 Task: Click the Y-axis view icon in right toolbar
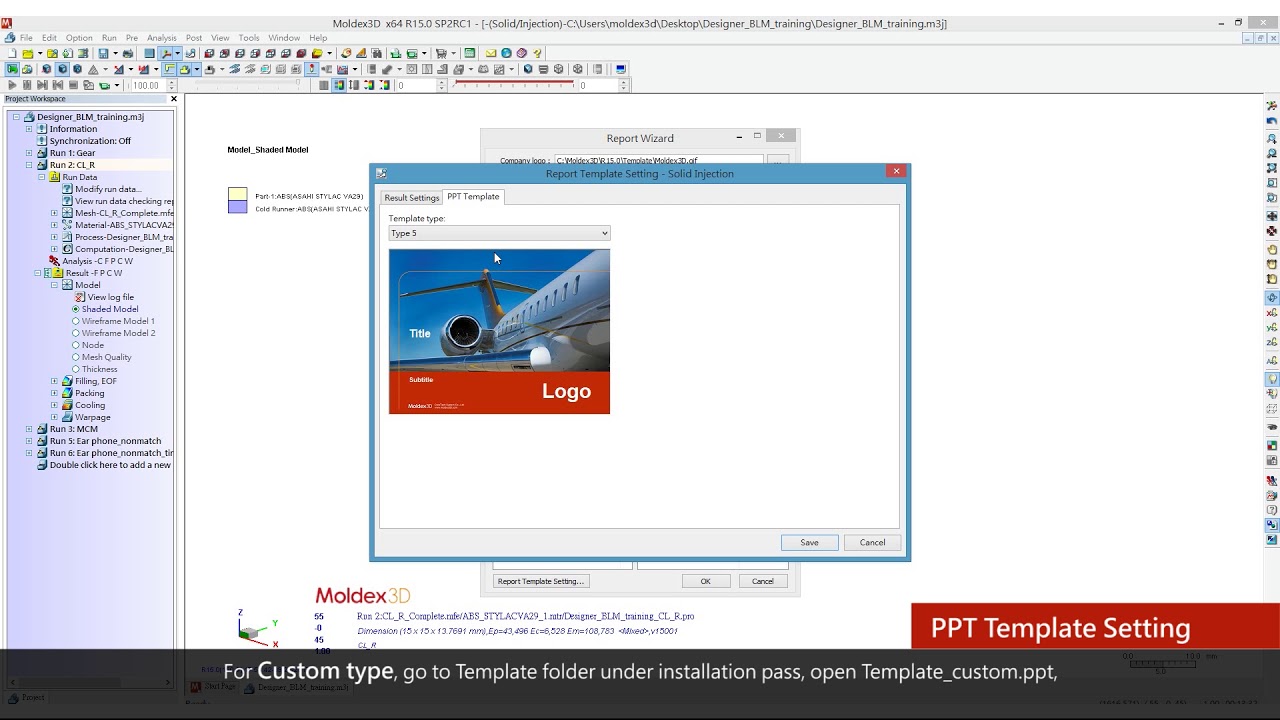(x=1272, y=327)
